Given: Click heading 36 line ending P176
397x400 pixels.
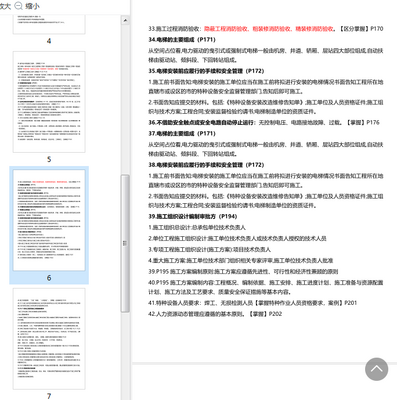Looking at the screenshot, I should [264, 122].
